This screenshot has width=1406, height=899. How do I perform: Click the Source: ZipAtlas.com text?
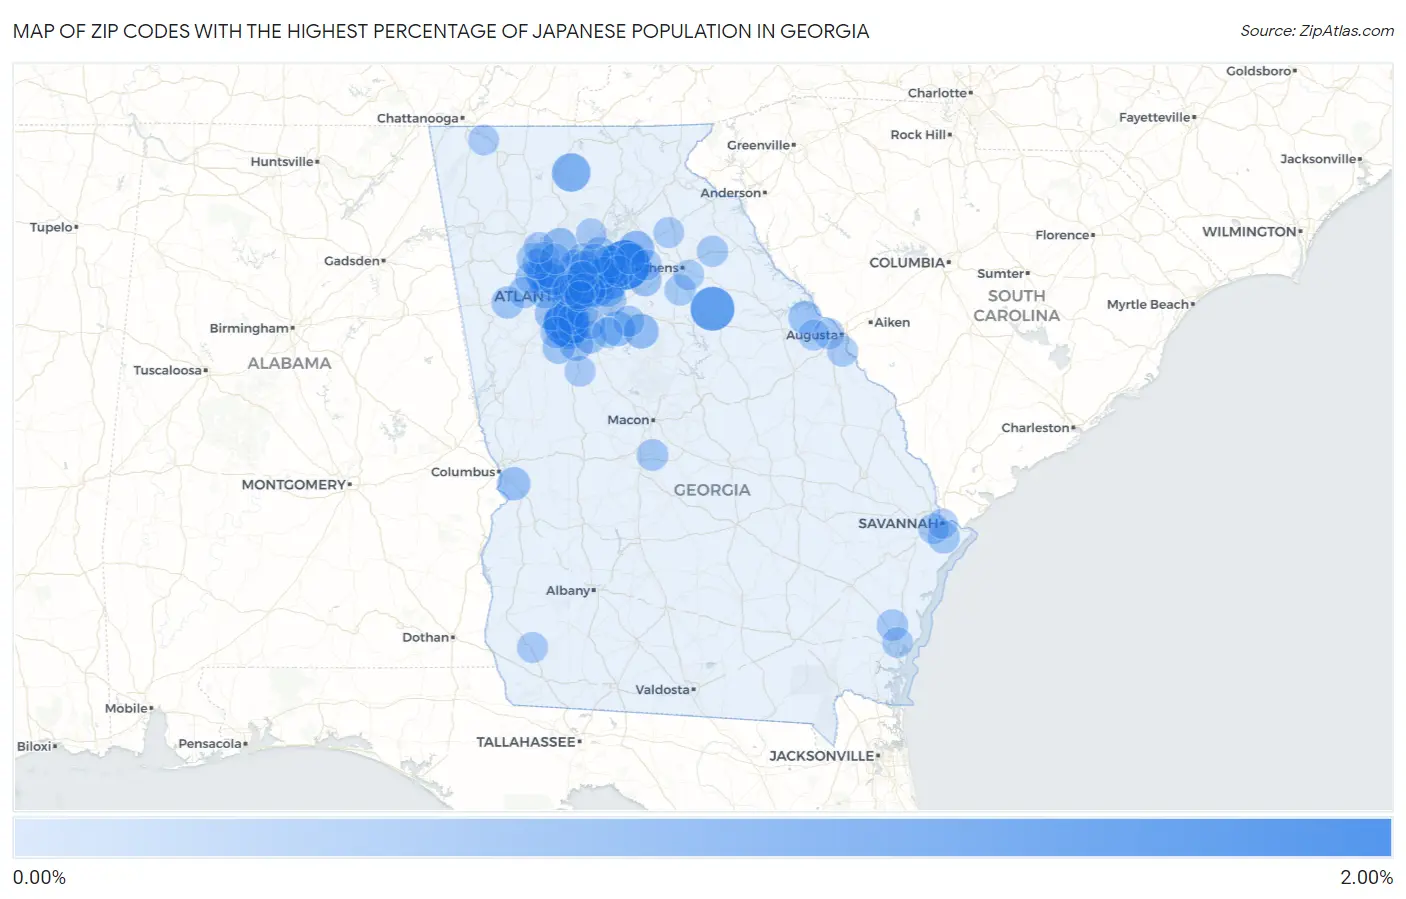tap(1317, 31)
